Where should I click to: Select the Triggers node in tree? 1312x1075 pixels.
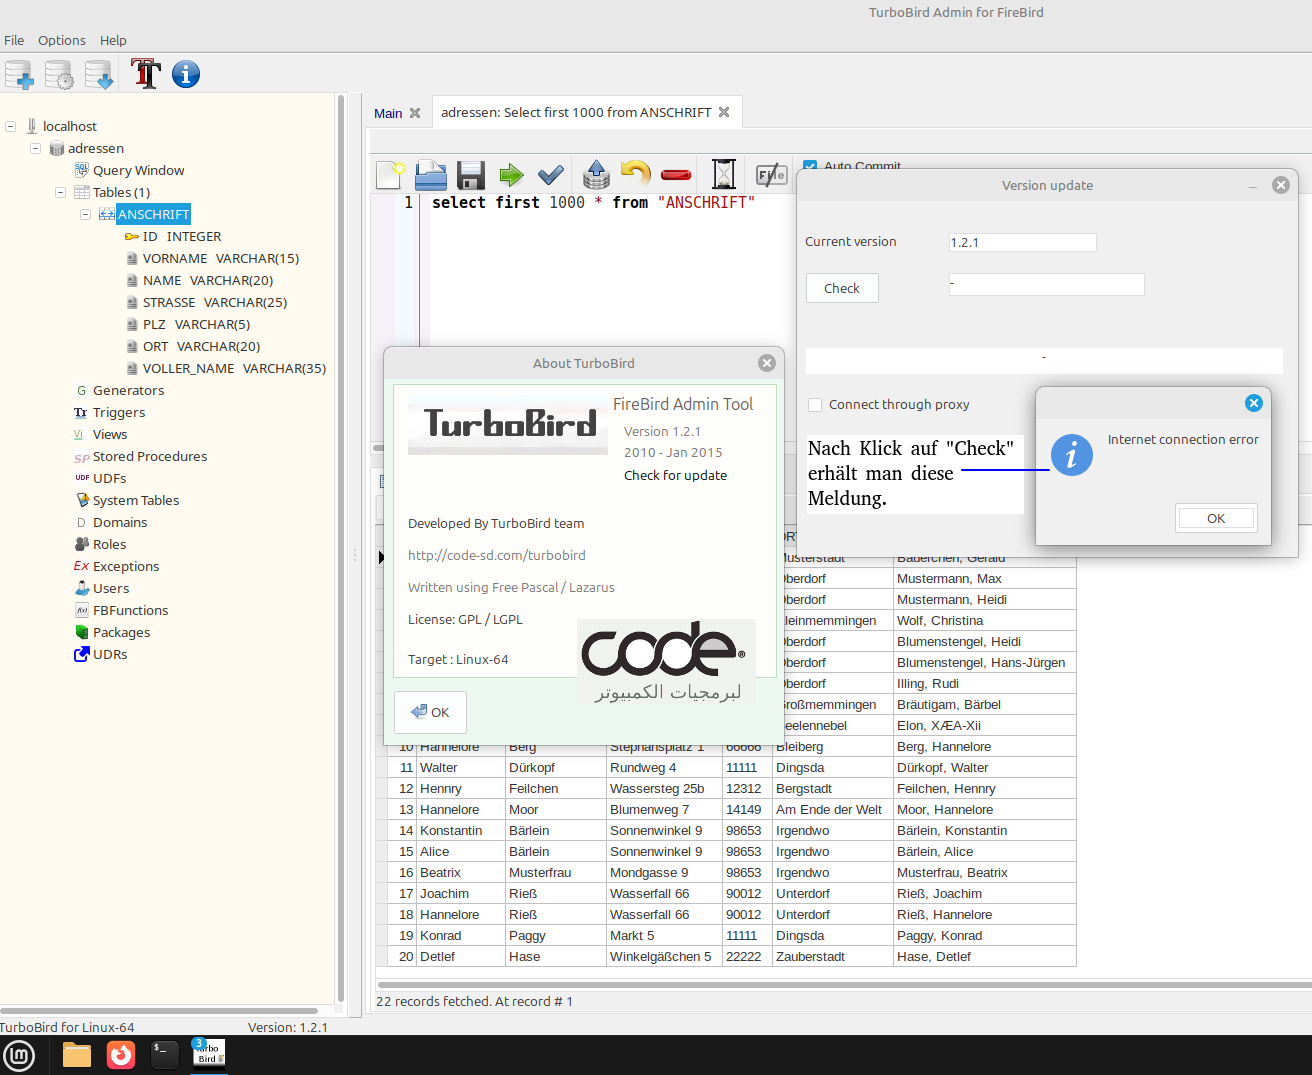pyautogui.click(x=119, y=413)
